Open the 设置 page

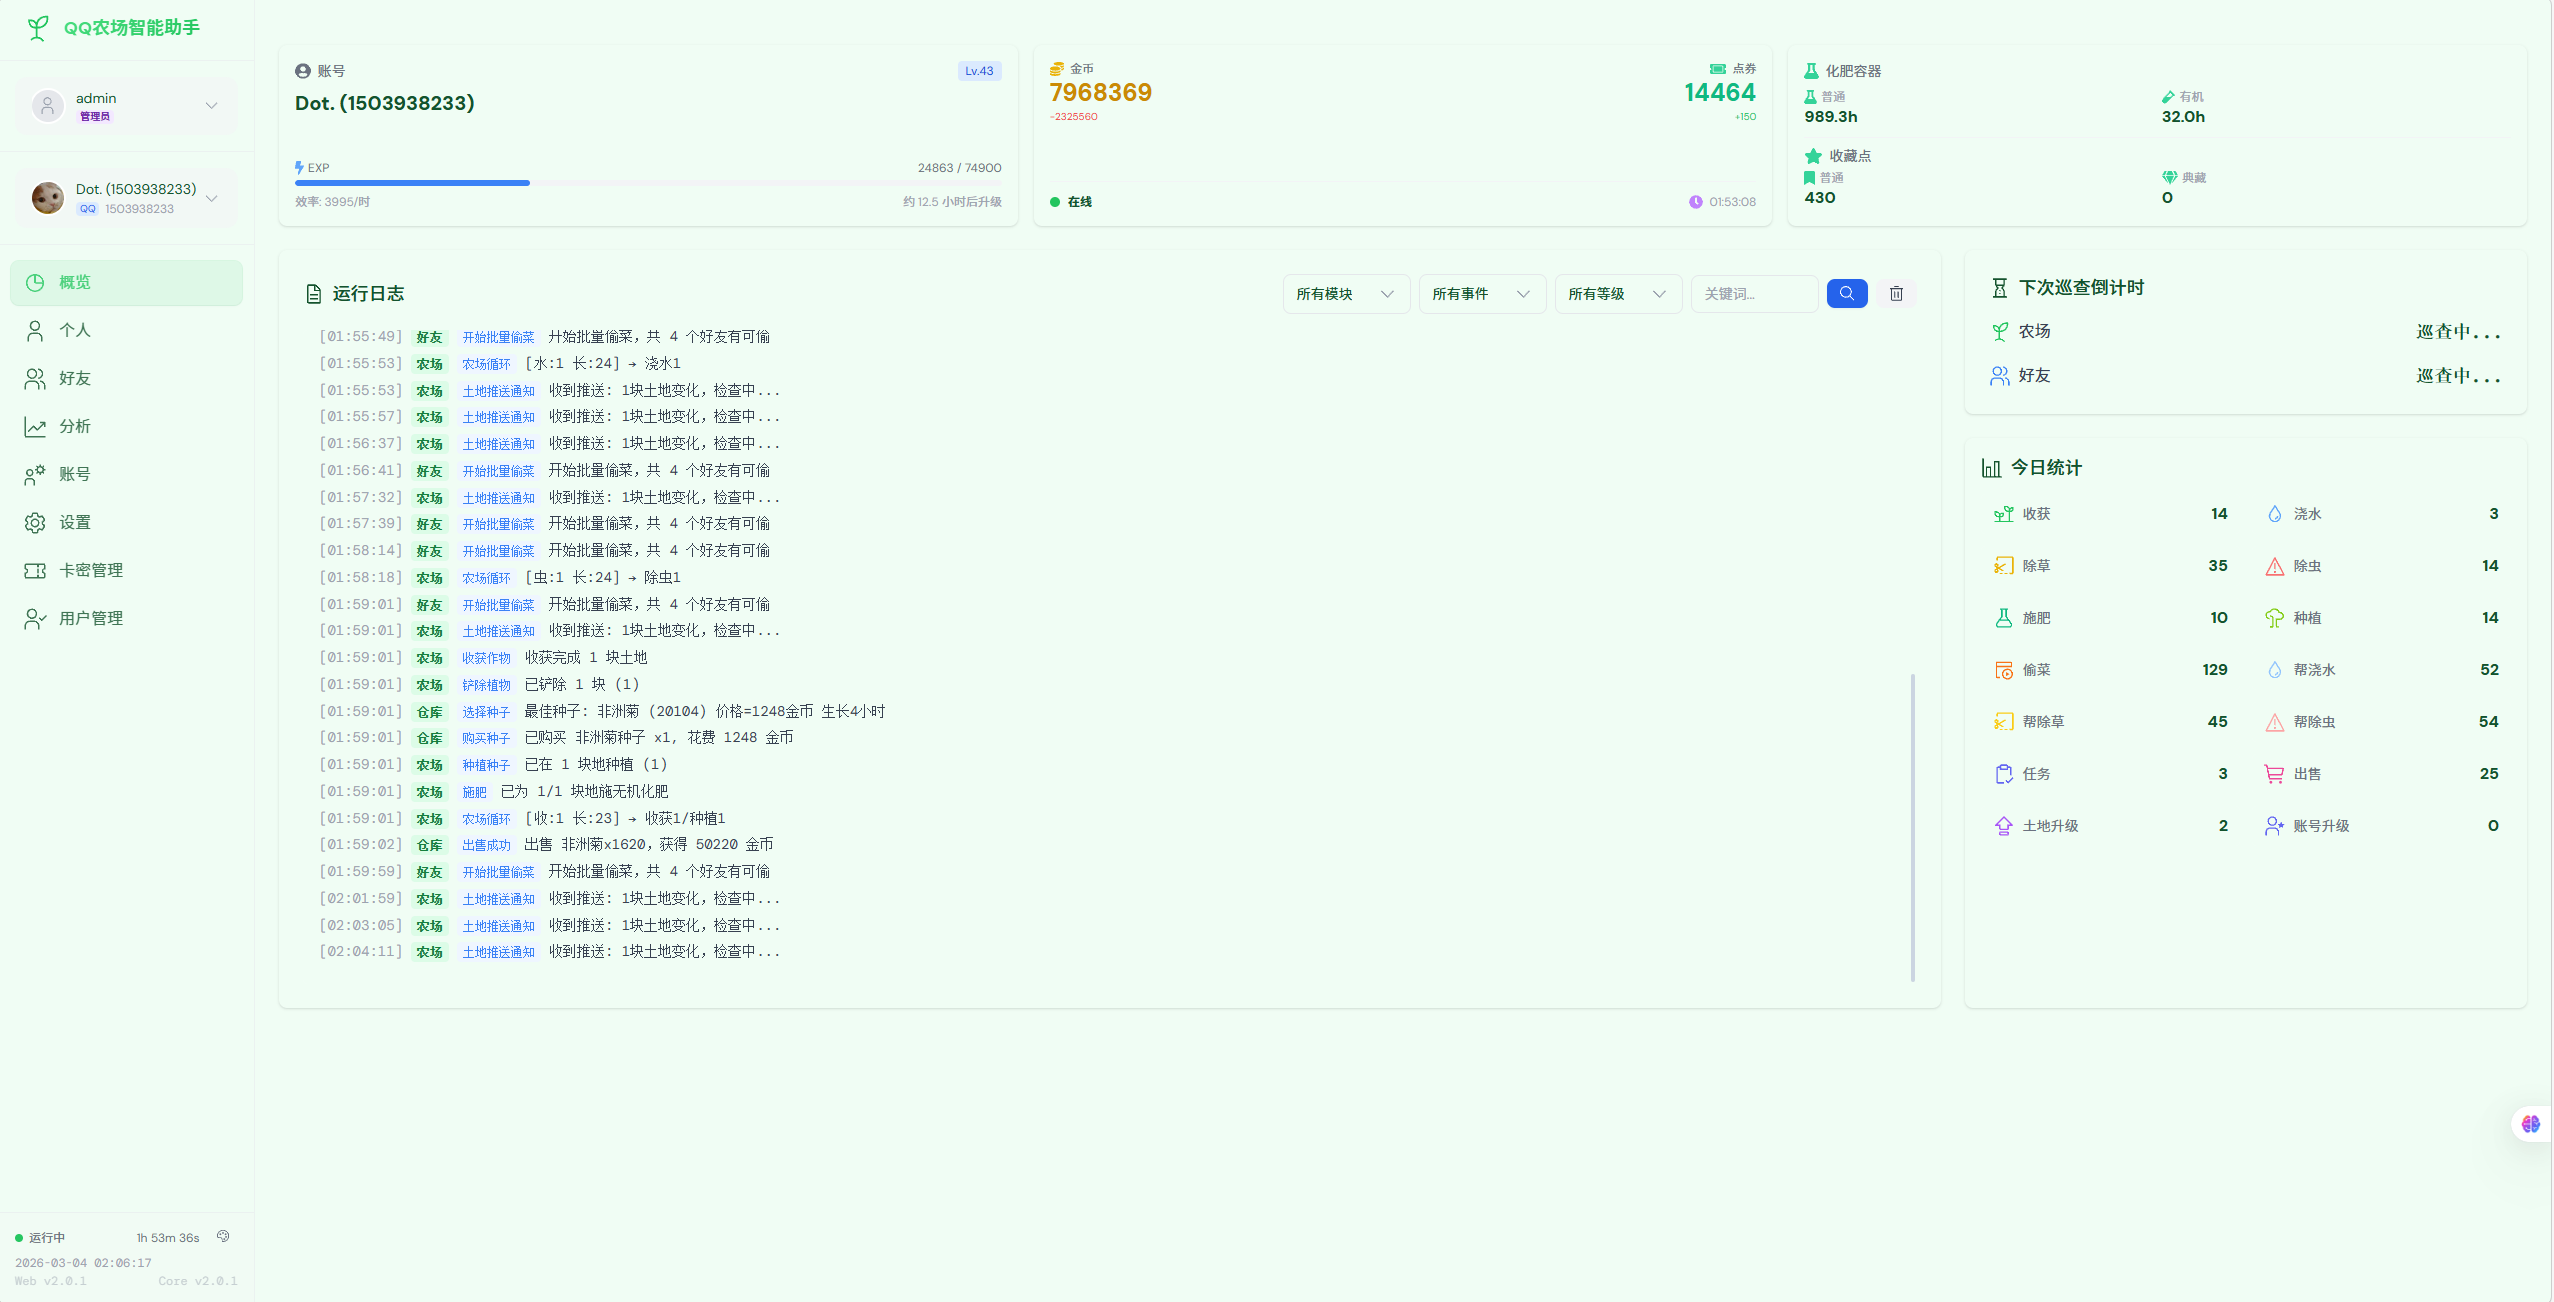(75, 522)
